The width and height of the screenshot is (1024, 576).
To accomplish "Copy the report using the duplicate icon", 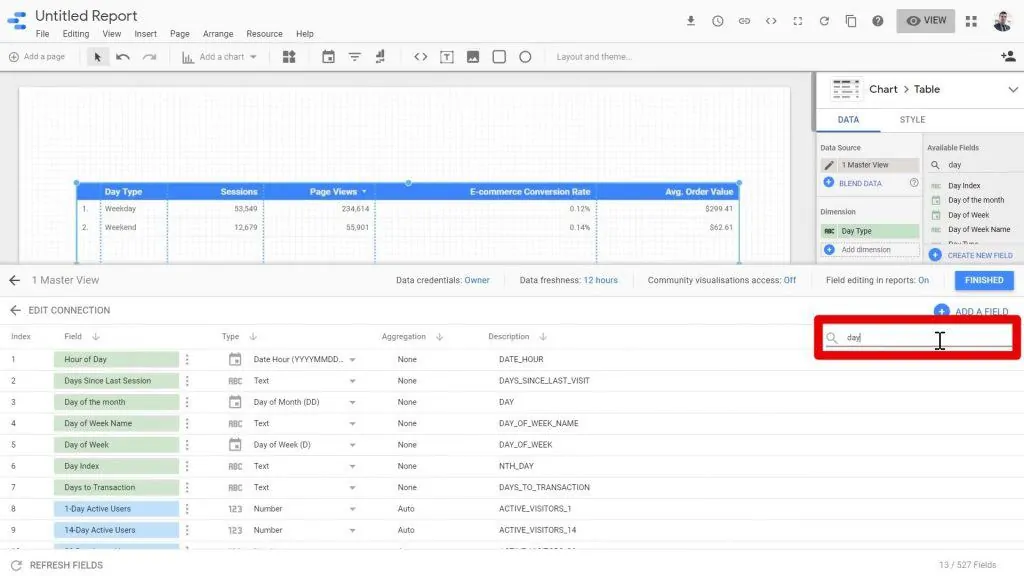I will 851,19.
